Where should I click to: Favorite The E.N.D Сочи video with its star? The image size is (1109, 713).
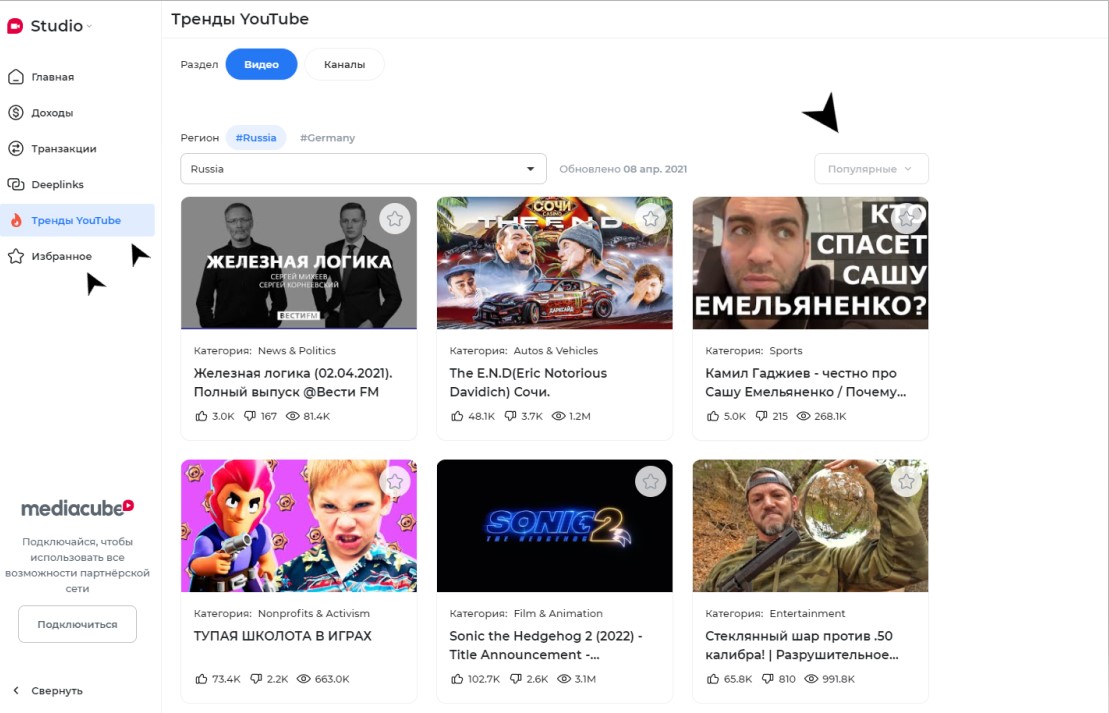(651, 219)
